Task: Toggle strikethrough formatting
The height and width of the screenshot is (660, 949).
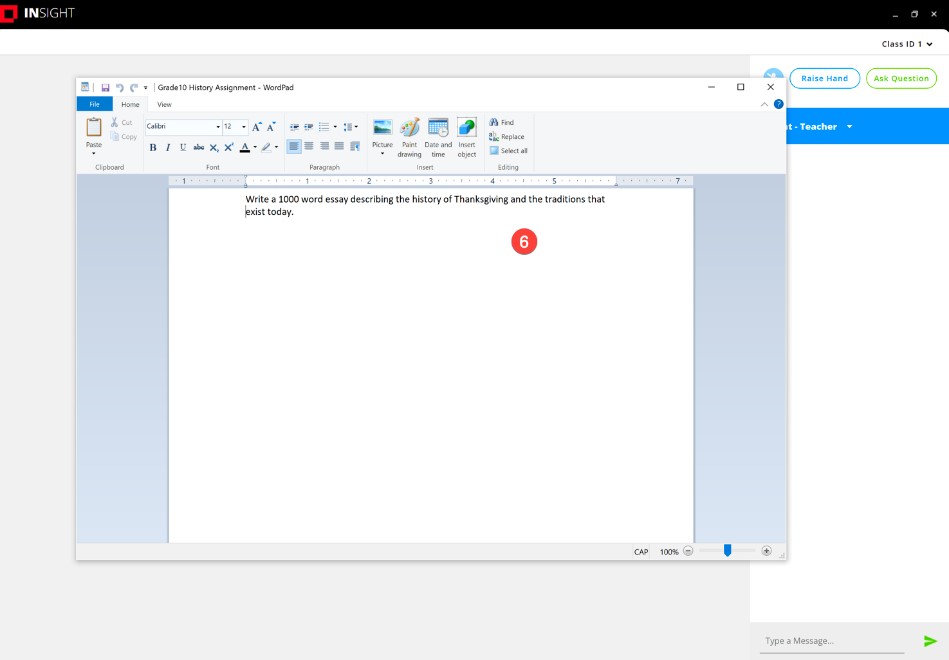Action: [199, 147]
